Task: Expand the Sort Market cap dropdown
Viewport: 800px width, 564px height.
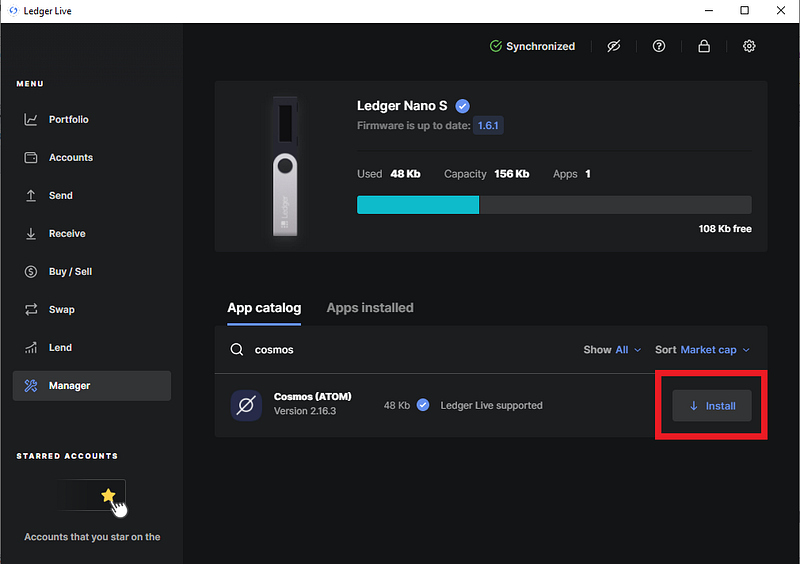Action: [x=703, y=350]
